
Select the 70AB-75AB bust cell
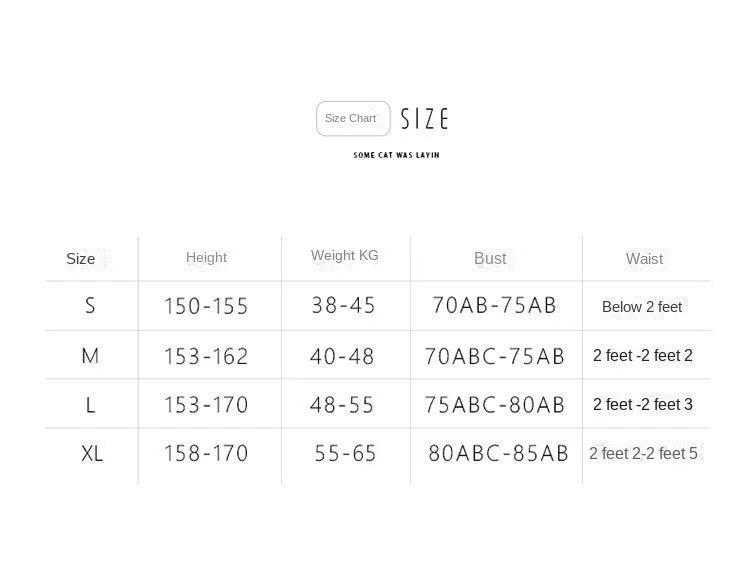494,306
